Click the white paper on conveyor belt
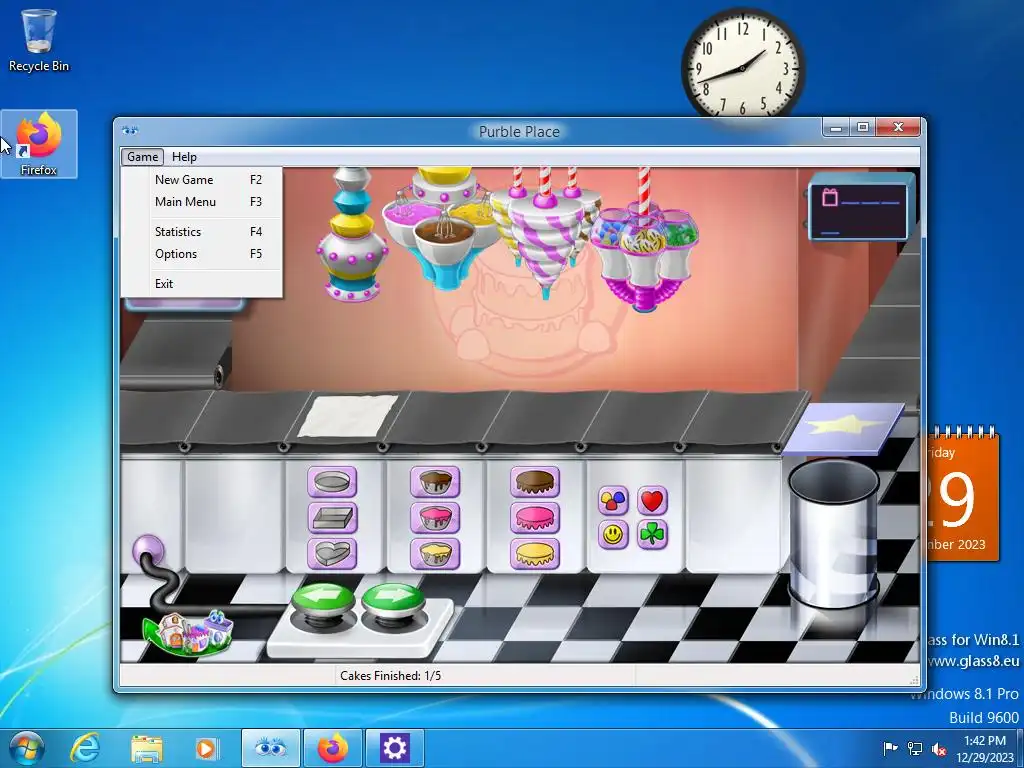The height and width of the screenshot is (768, 1024). tap(347, 415)
